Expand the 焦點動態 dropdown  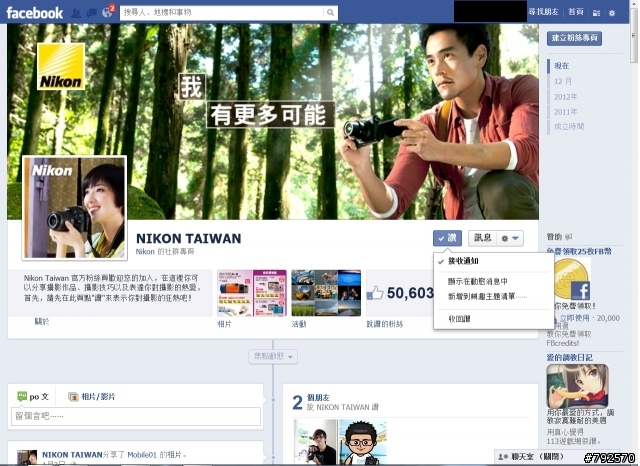point(273,357)
